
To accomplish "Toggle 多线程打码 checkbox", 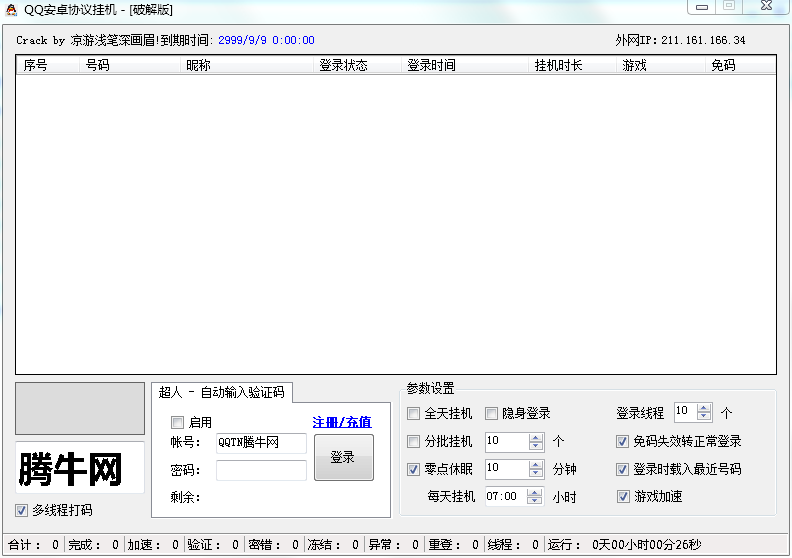I will (22, 510).
